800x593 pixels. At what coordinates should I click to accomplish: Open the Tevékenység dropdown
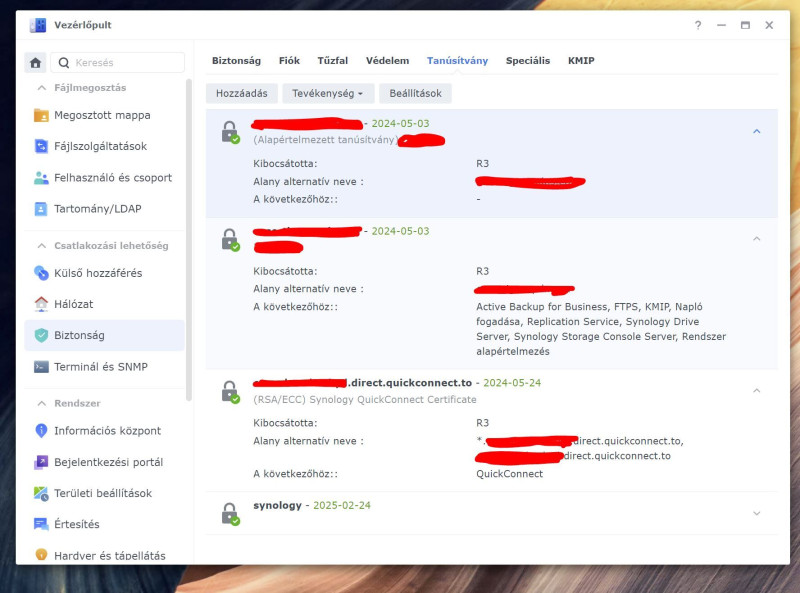328,93
